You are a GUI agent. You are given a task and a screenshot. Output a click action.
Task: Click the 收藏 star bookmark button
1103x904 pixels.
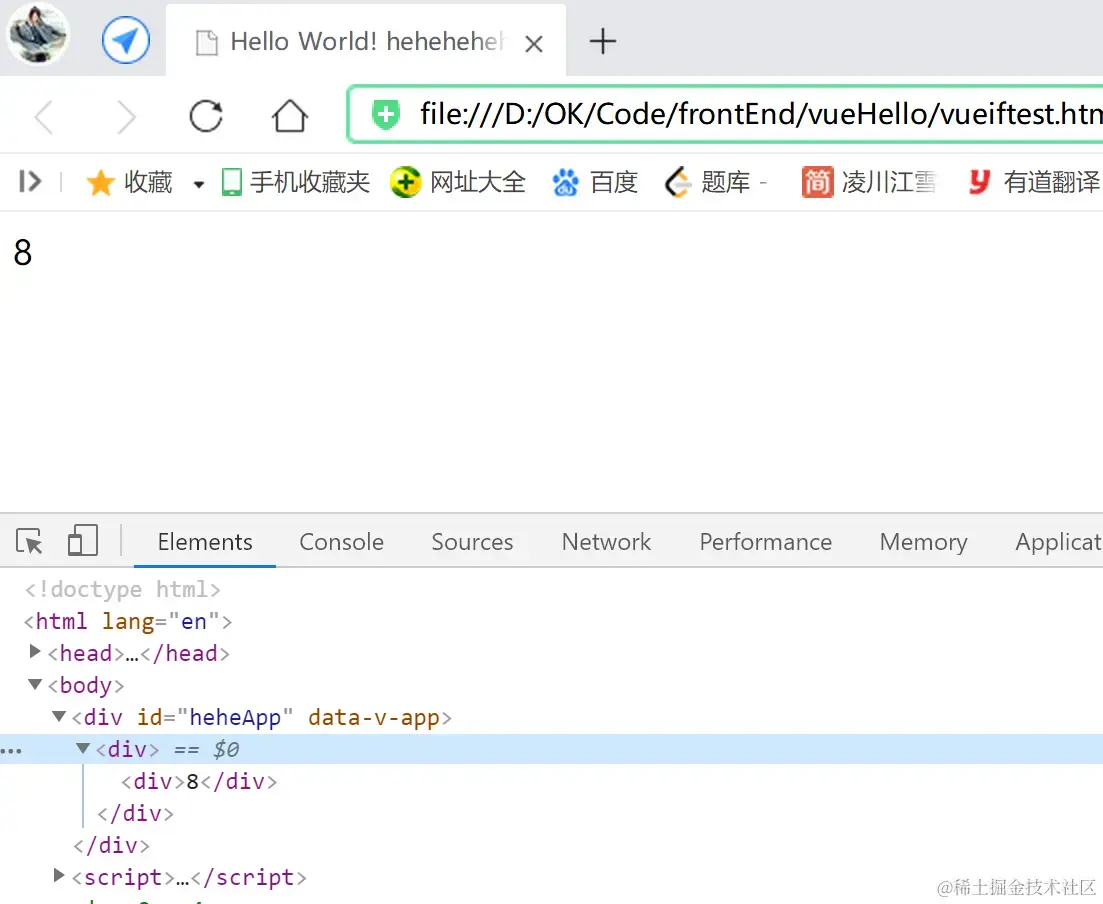129,182
